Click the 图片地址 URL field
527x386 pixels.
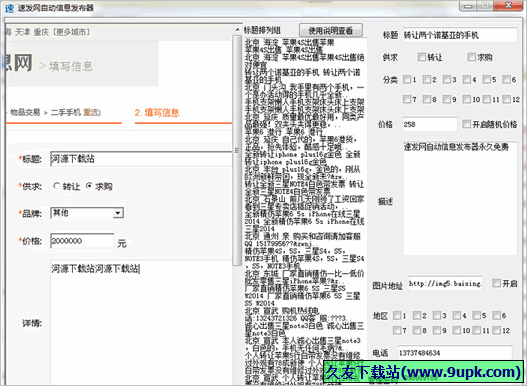coord(445,283)
